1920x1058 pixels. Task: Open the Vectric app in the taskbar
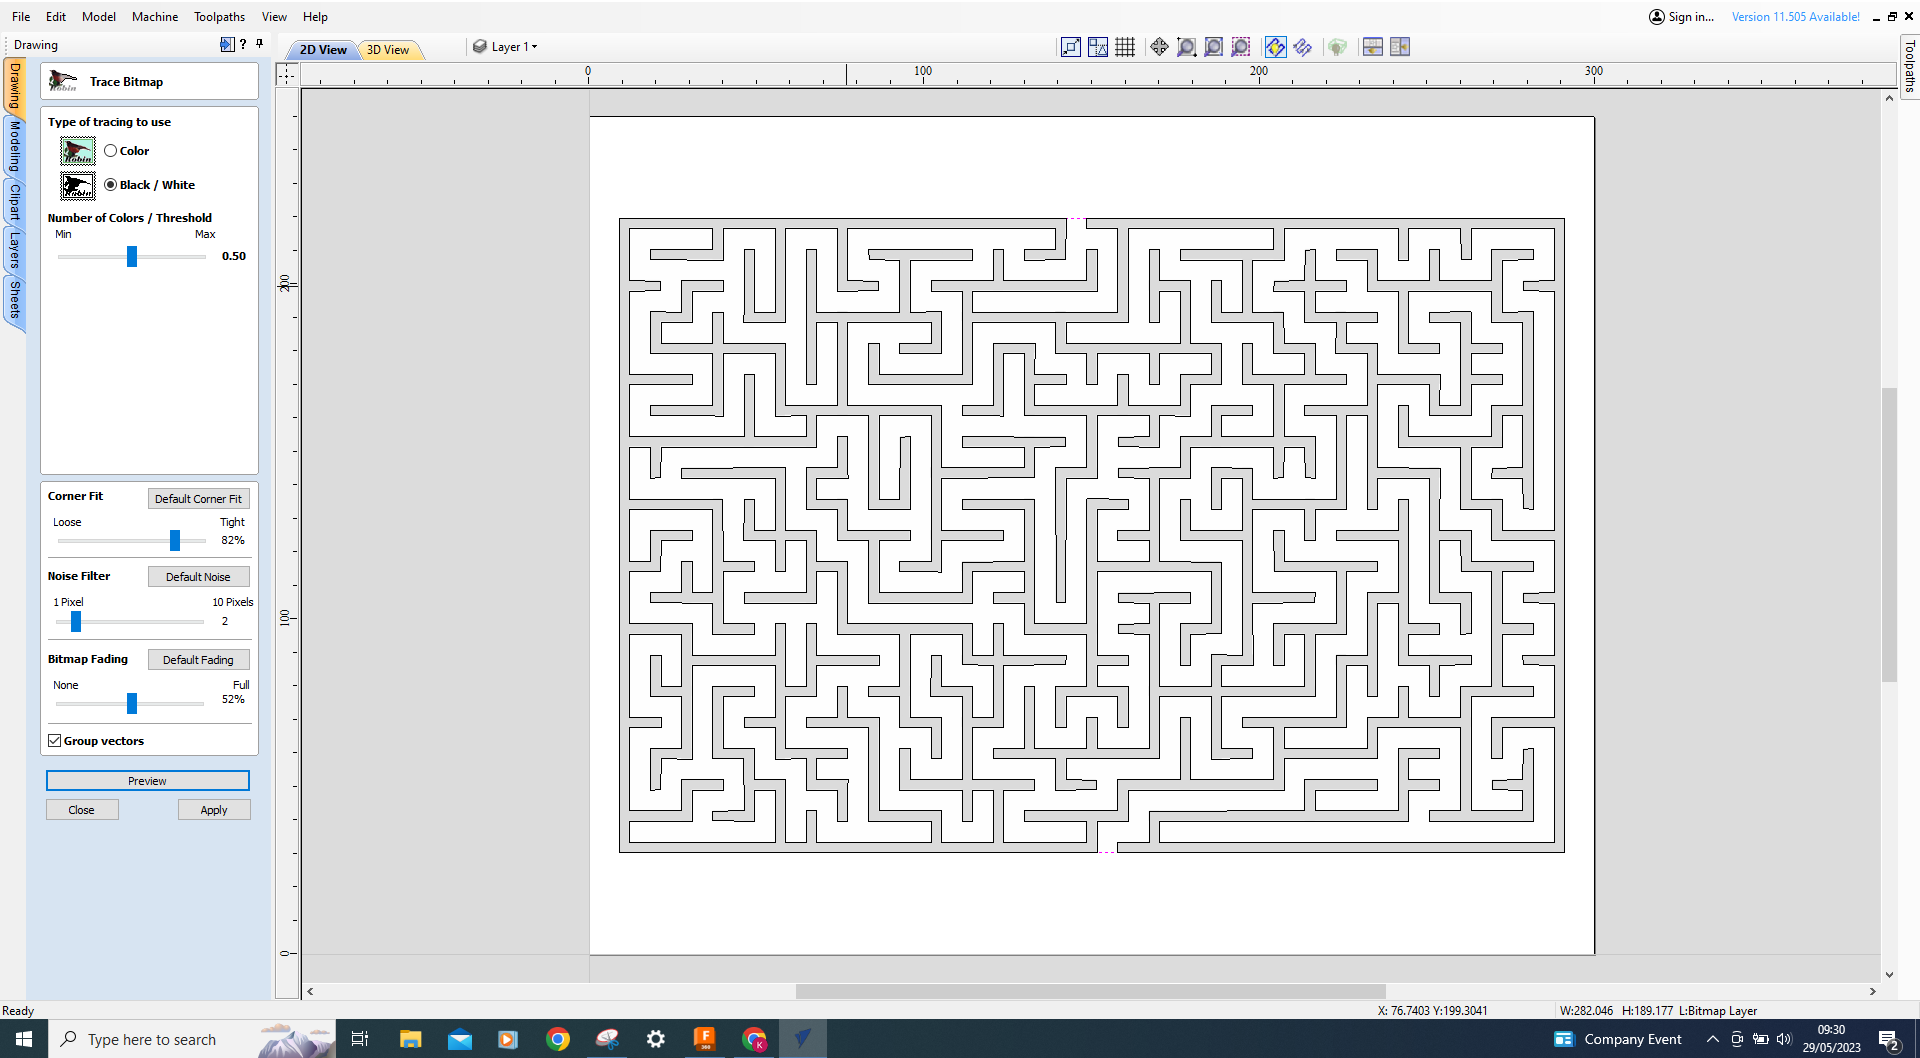pos(802,1039)
